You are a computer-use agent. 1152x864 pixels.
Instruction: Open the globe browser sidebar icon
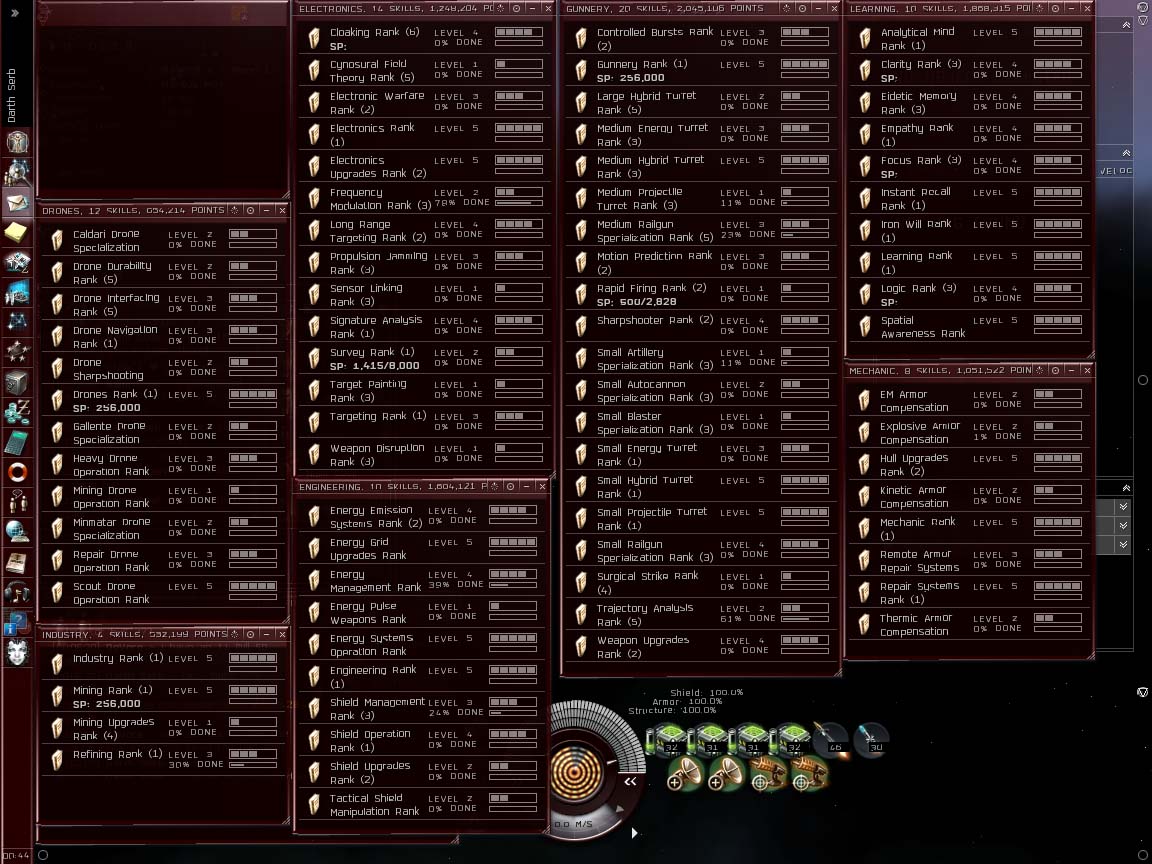pos(17,532)
